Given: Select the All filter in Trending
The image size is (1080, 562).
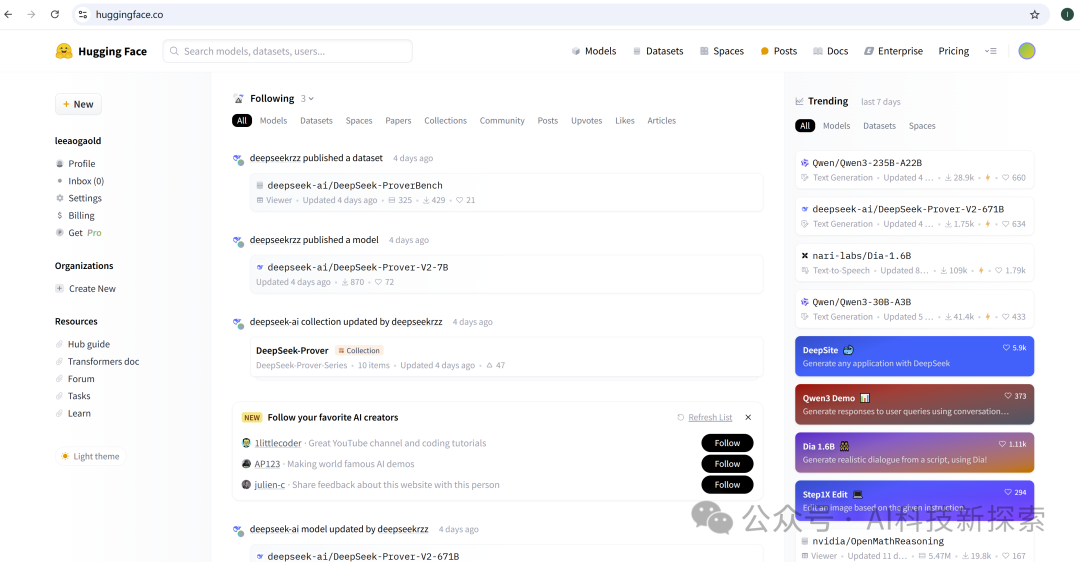Looking at the screenshot, I should [805, 126].
